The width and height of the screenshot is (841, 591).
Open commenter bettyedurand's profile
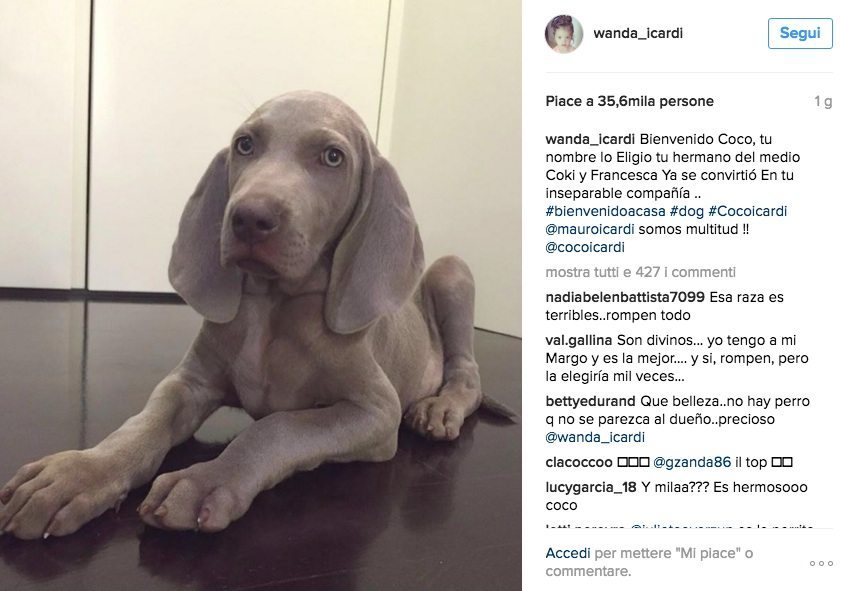[x=590, y=401]
